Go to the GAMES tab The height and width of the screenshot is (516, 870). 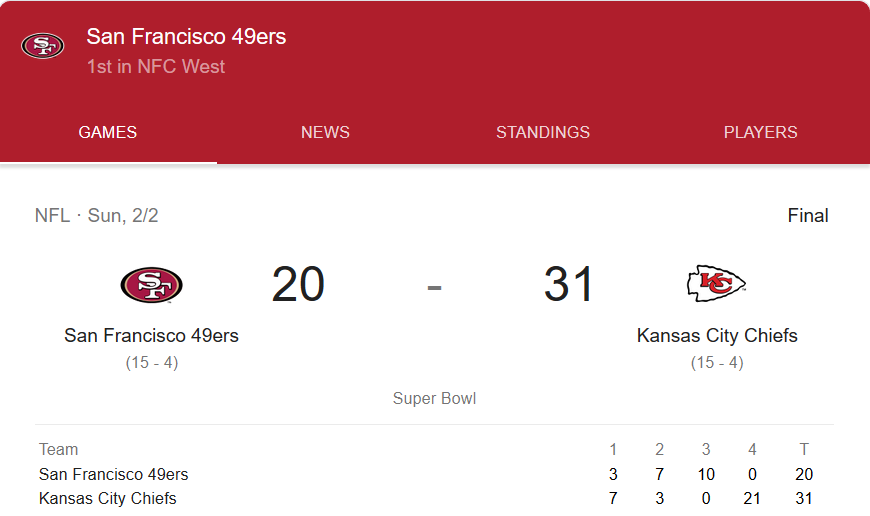(108, 132)
